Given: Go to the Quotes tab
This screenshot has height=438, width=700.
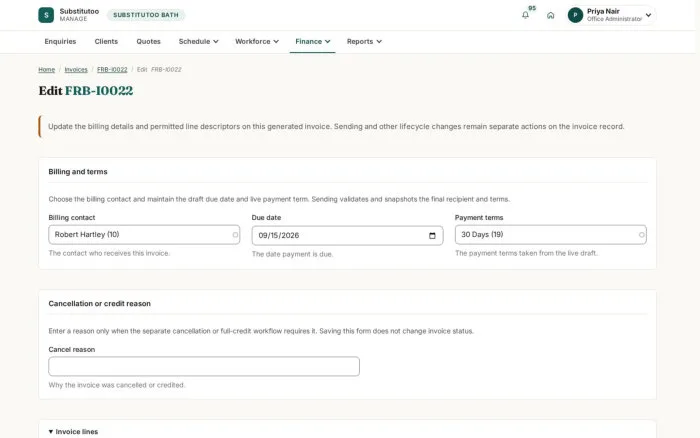Looking at the screenshot, I should pos(148,41).
